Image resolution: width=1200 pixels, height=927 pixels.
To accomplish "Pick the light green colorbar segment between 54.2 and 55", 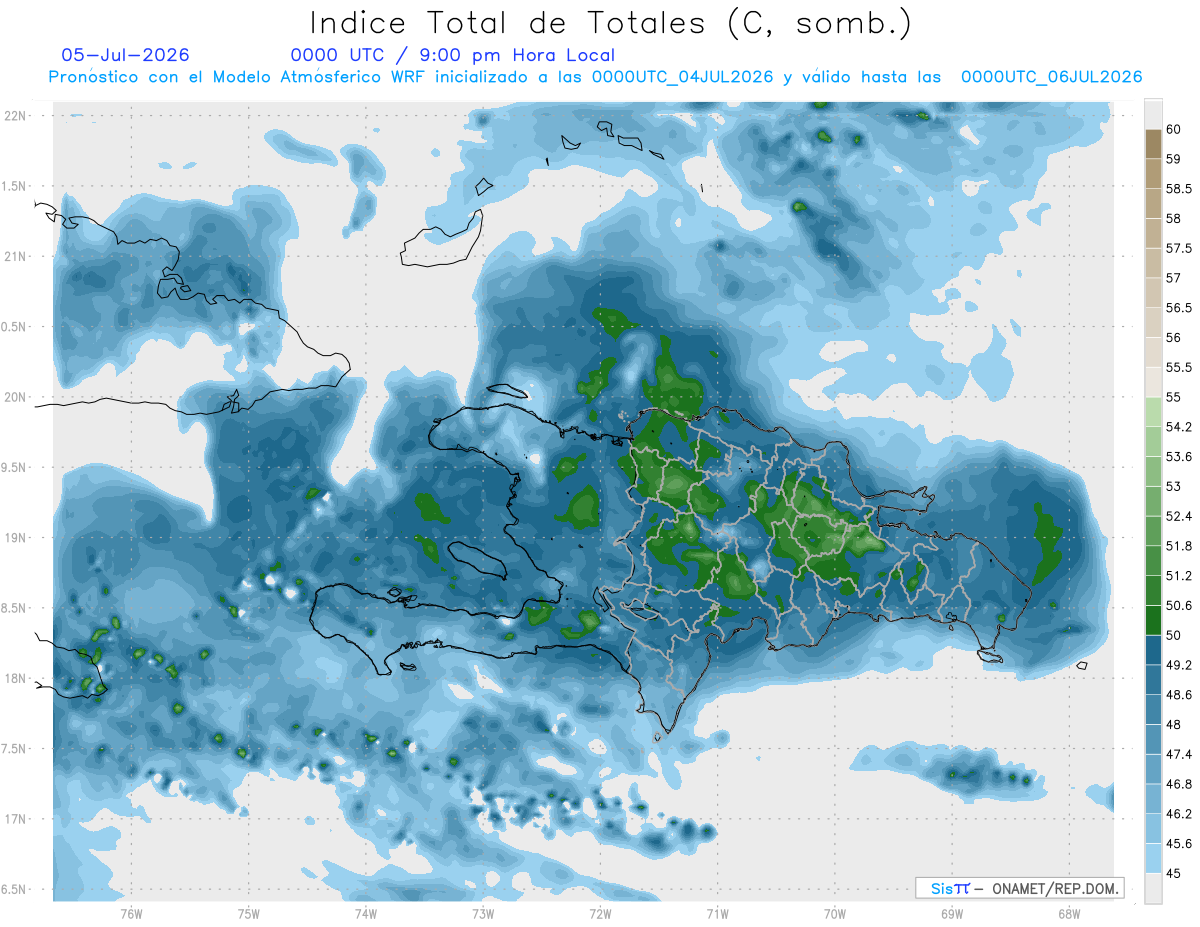I will point(1153,412).
